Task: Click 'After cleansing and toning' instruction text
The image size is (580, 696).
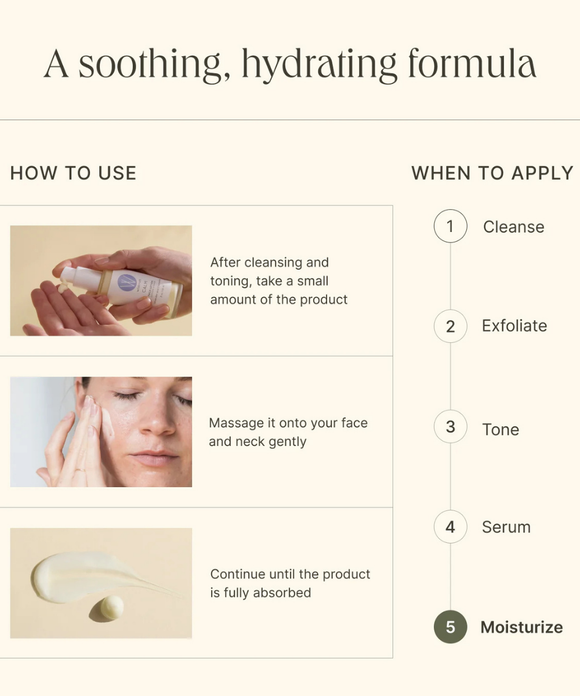Action: (279, 281)
